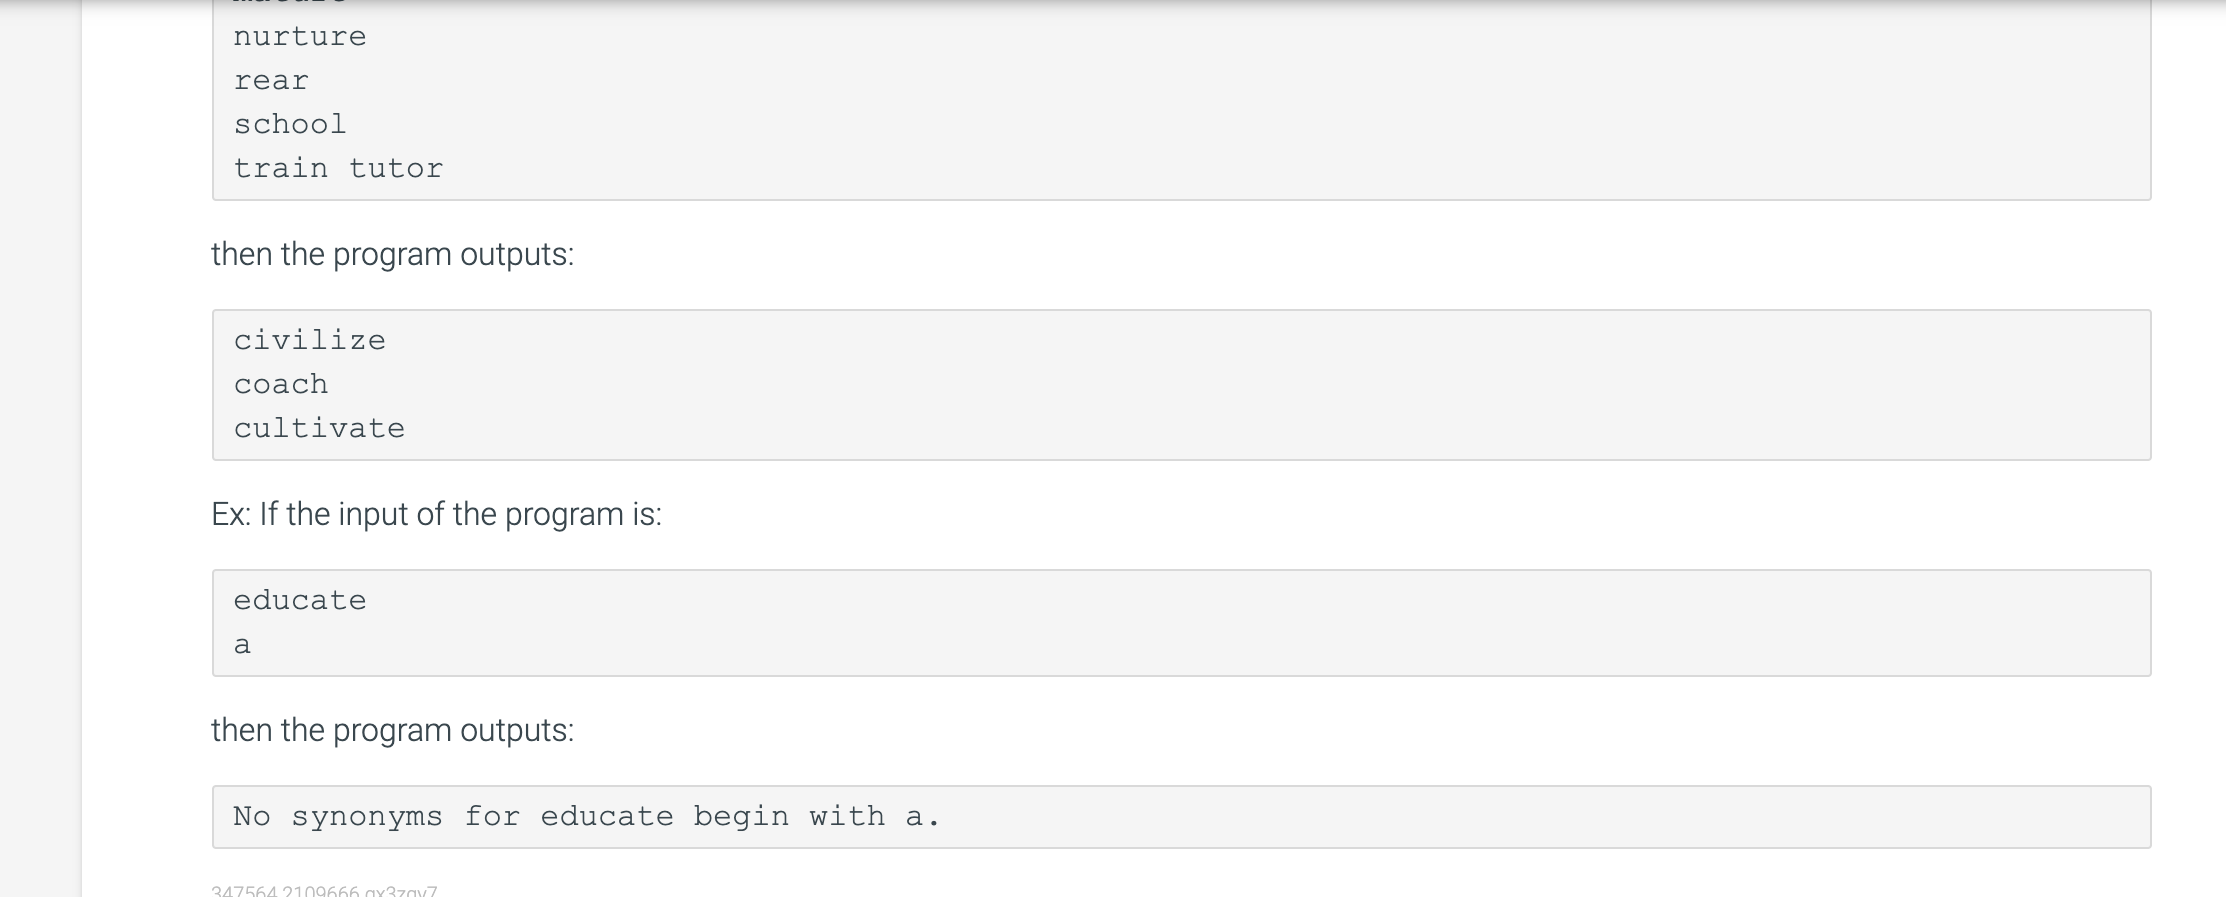The height and width of the screenshot is (897, 2226).
Task: Click the lone letter "a" input line
Action: pos(242,645)
